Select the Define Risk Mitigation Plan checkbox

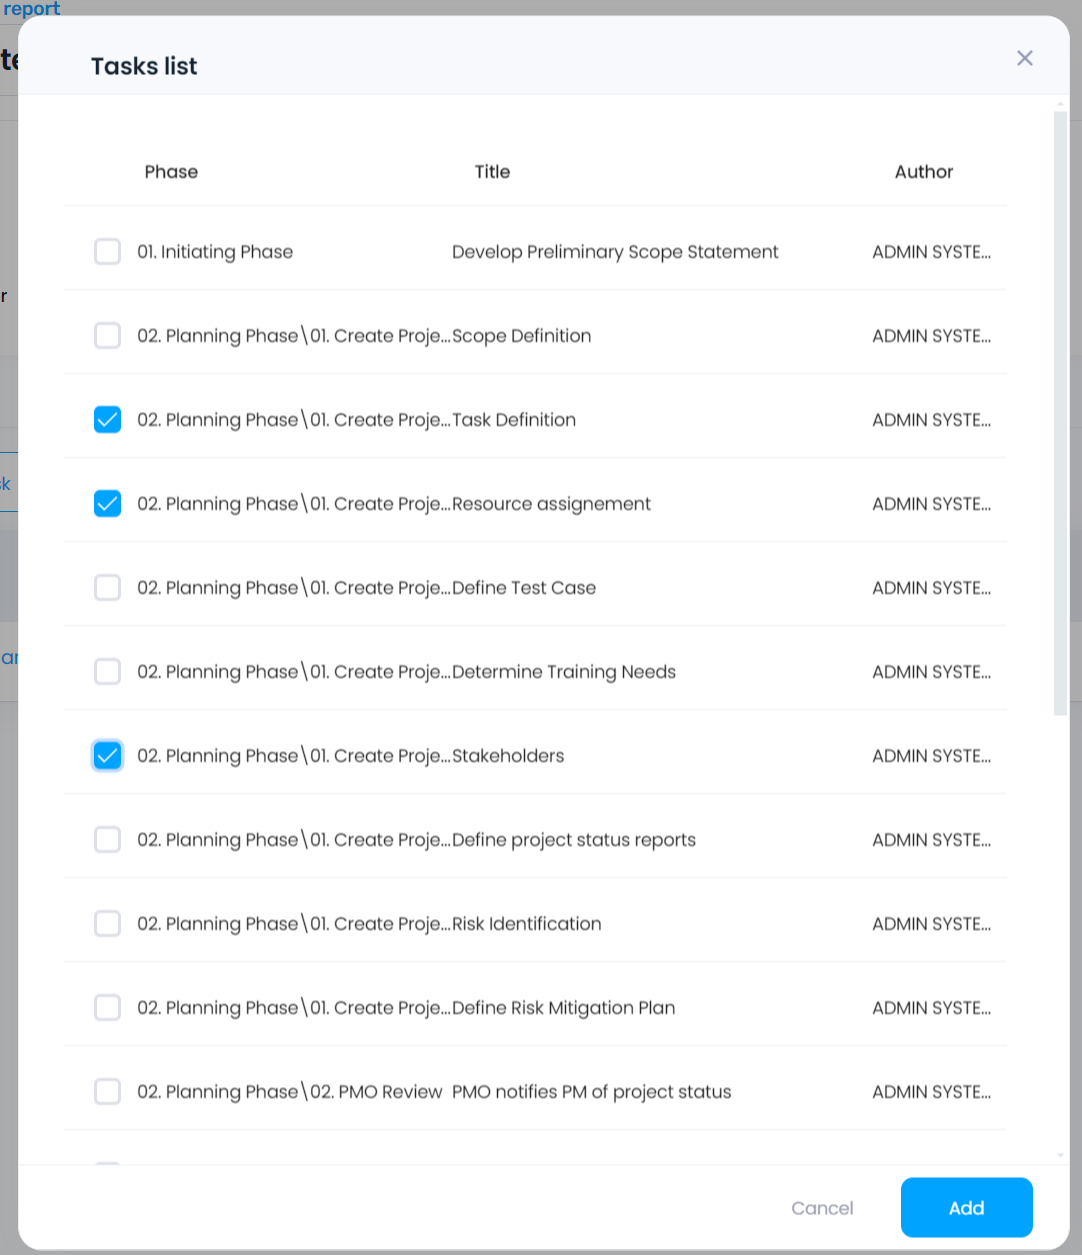click(x=107, y=1007)
